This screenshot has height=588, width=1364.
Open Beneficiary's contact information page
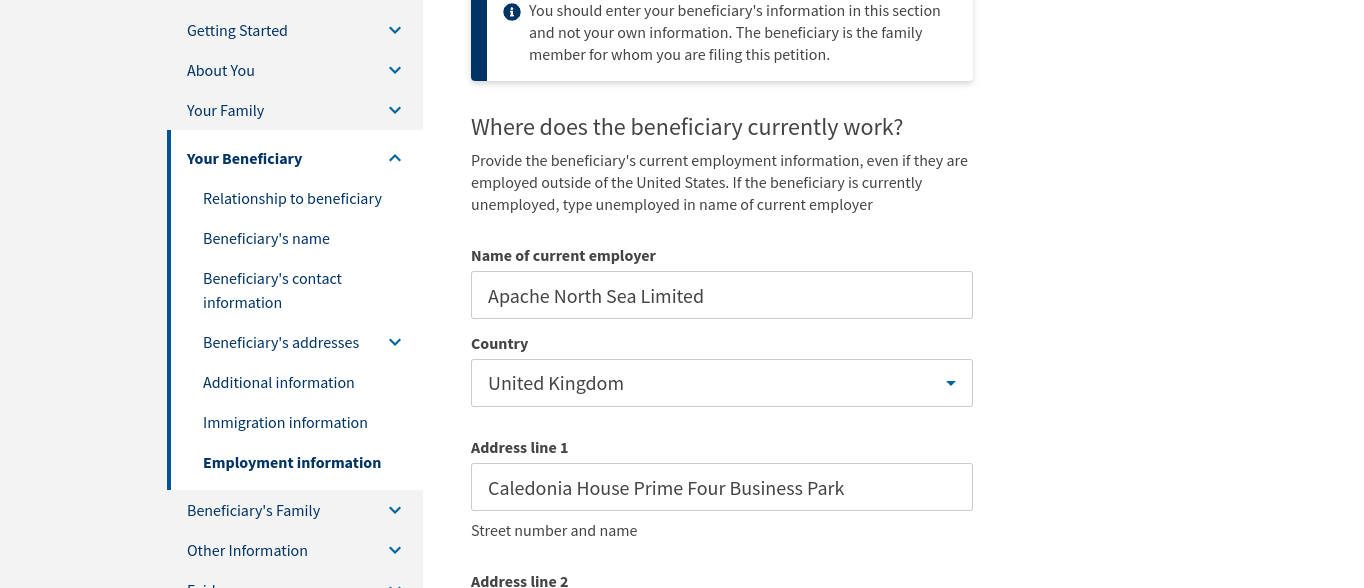pyautogui.click(x=272, y=291)
